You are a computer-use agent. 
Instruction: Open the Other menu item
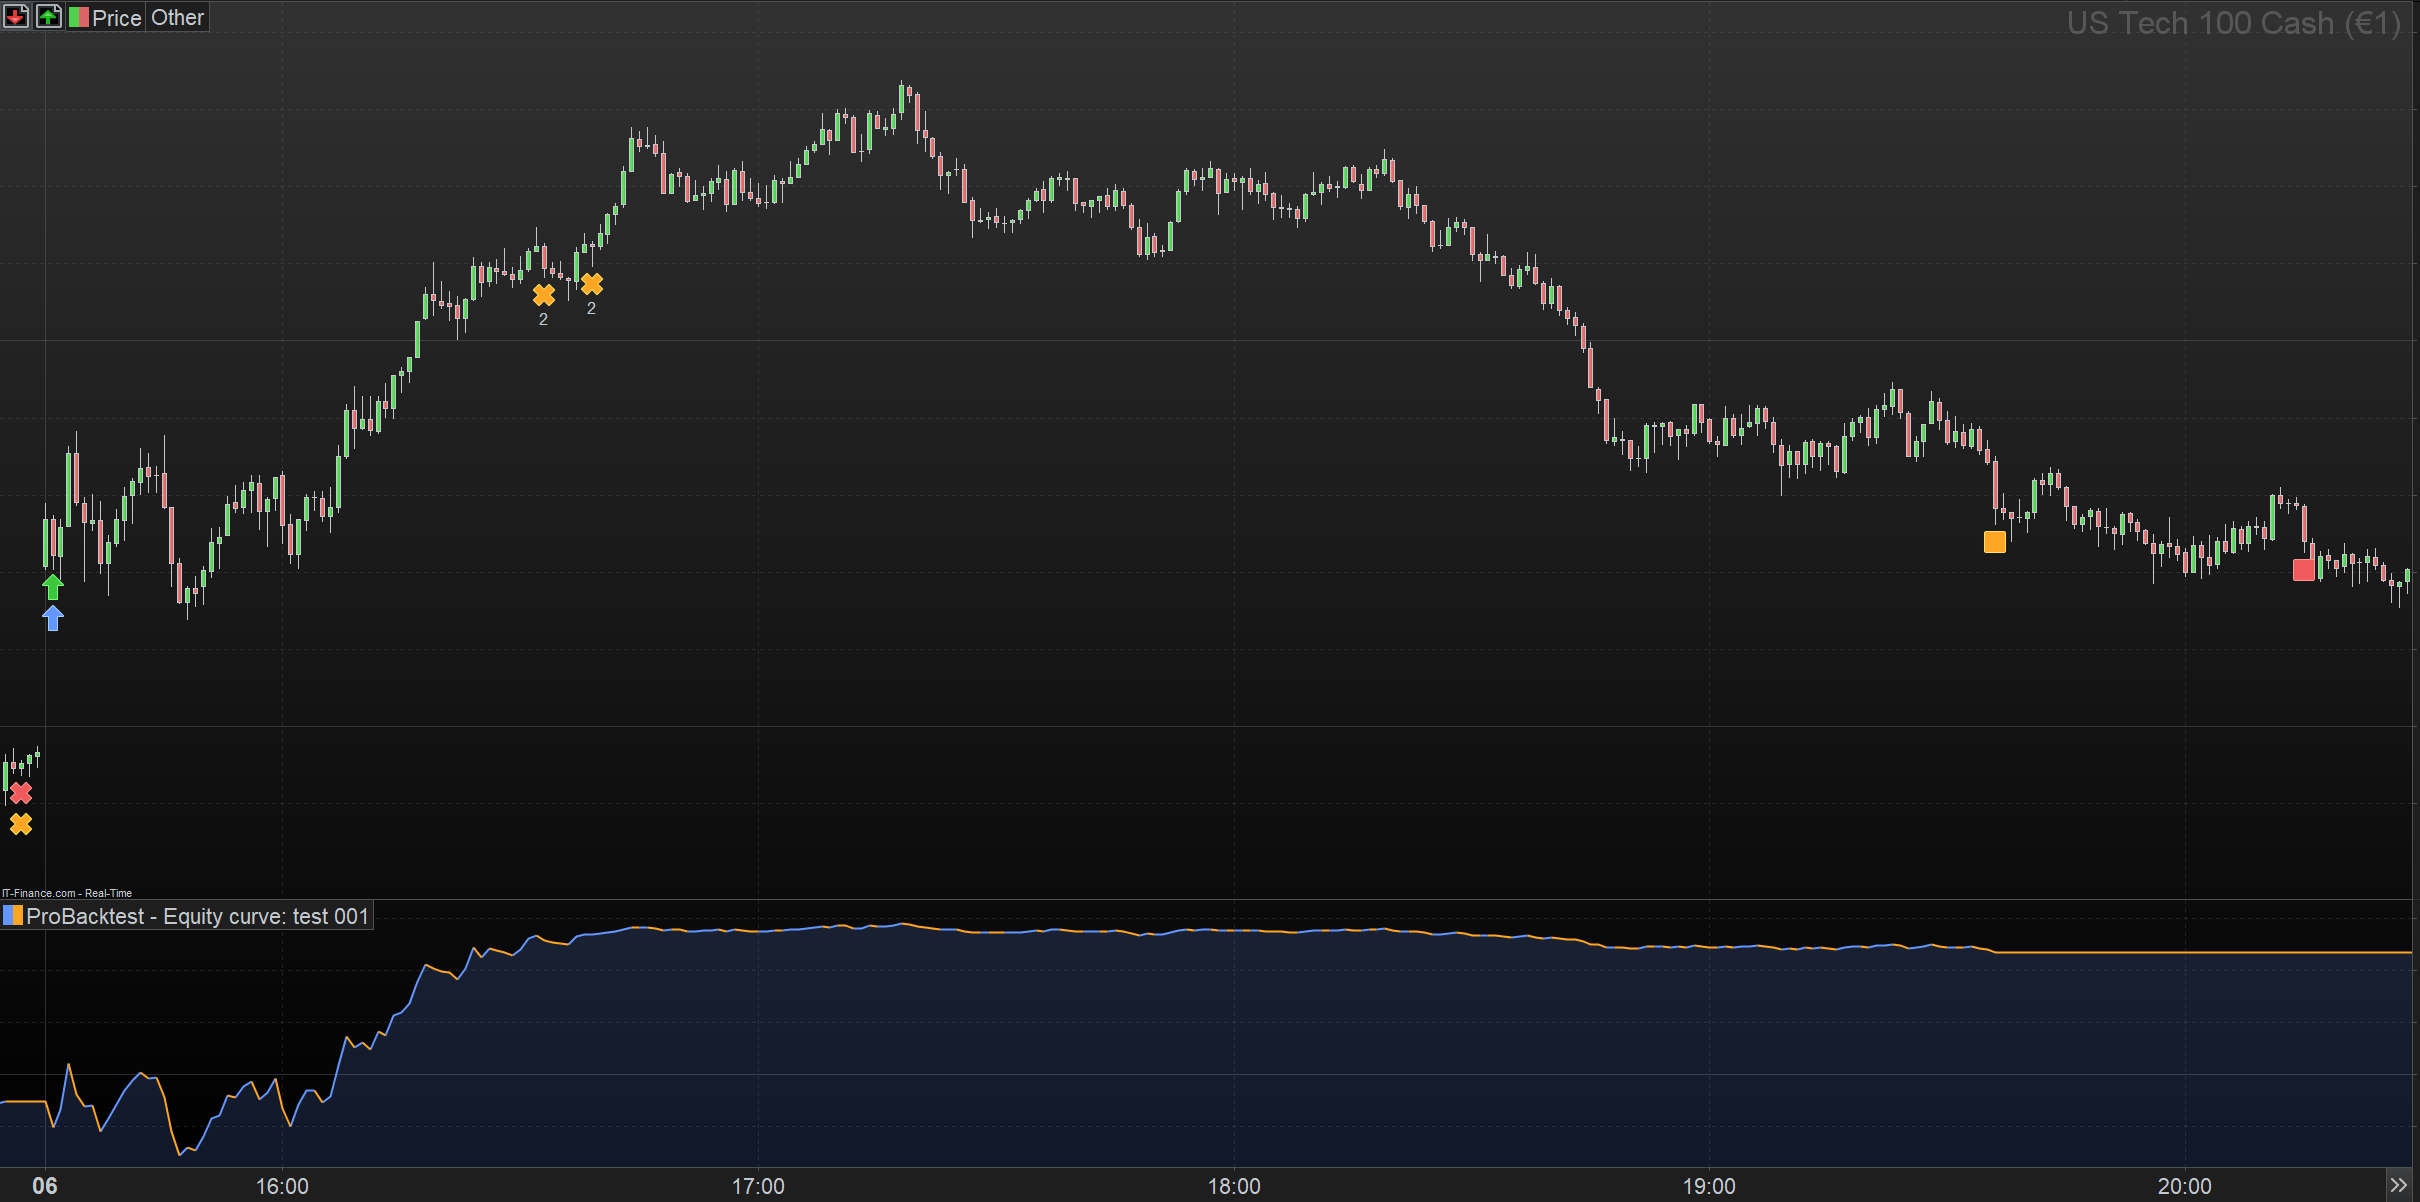pyautogui.click(x=178, y=17)
